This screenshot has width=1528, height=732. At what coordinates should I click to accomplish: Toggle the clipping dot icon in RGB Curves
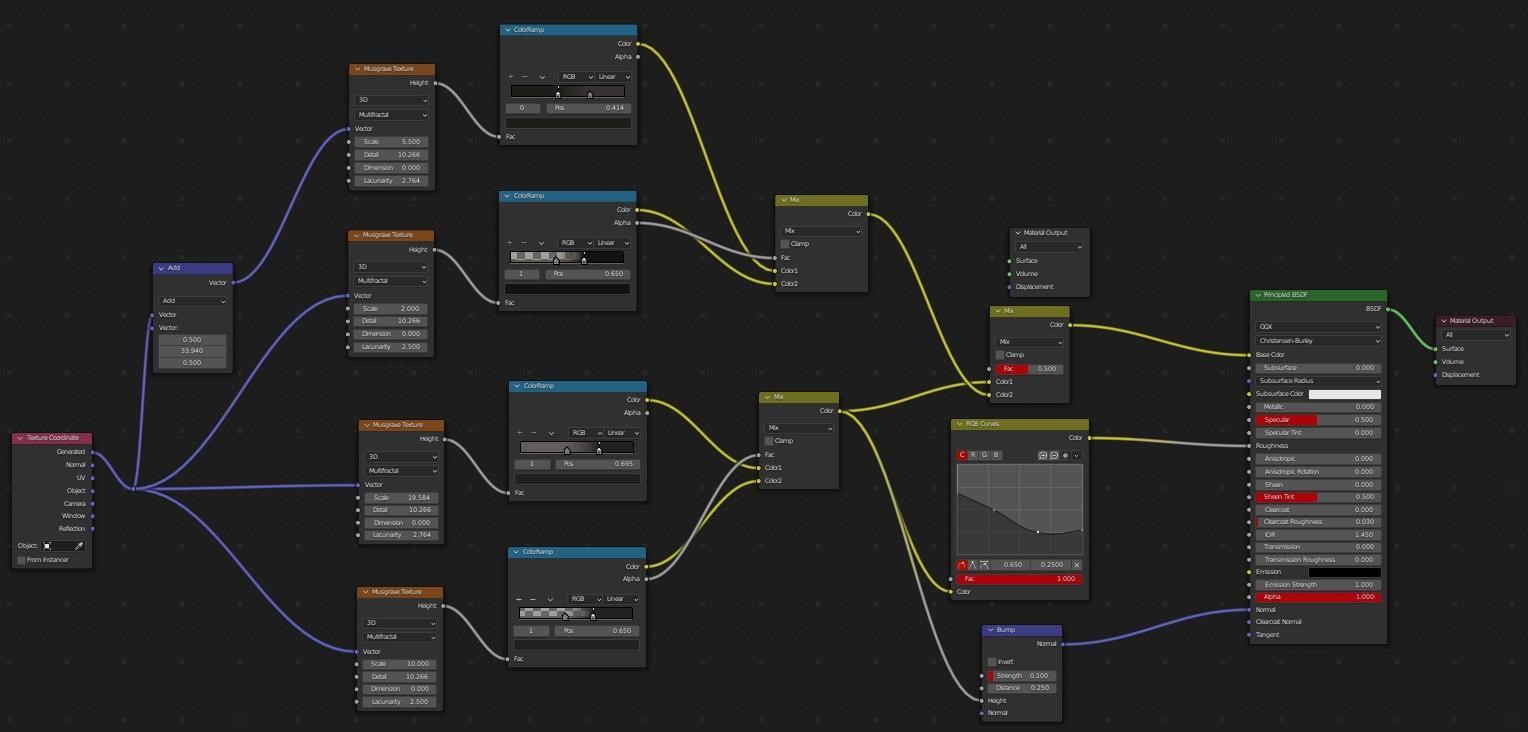pos(1065,455)
